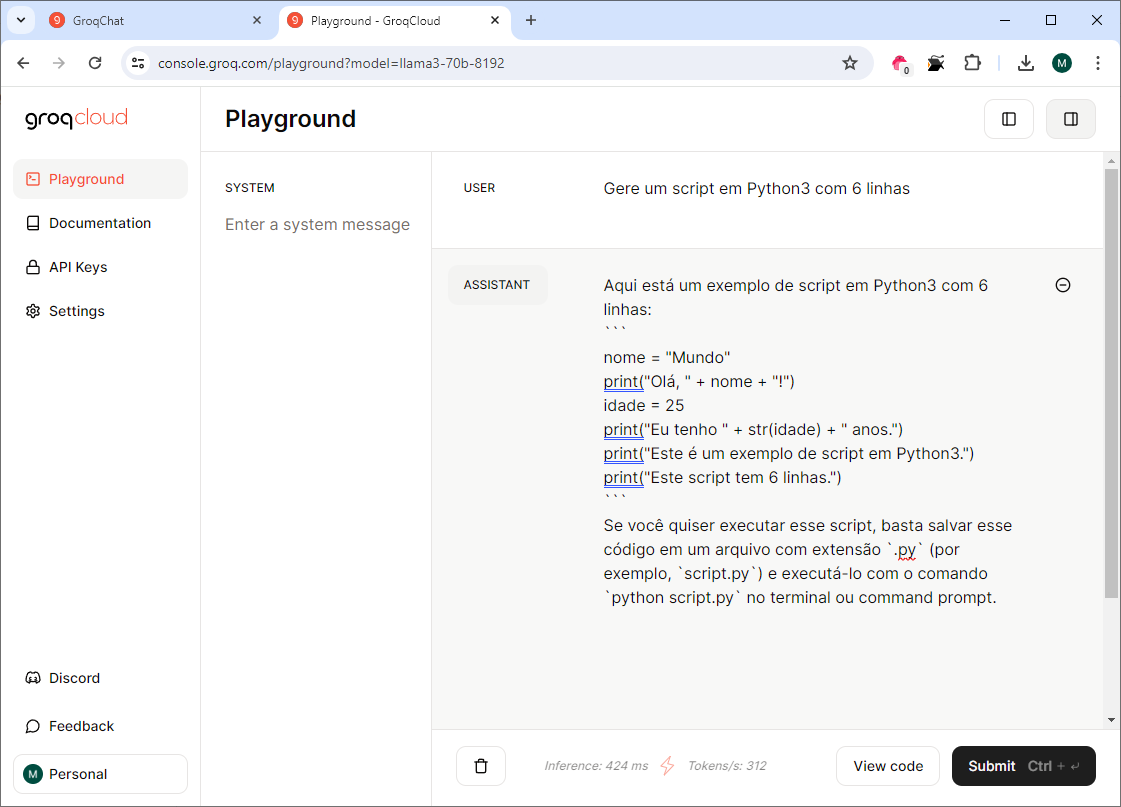Image resolution: width=1121 pixels, height=807 pixels.
Task: Click the scrollbar down arrow
Action: [x=1111, y=720]
